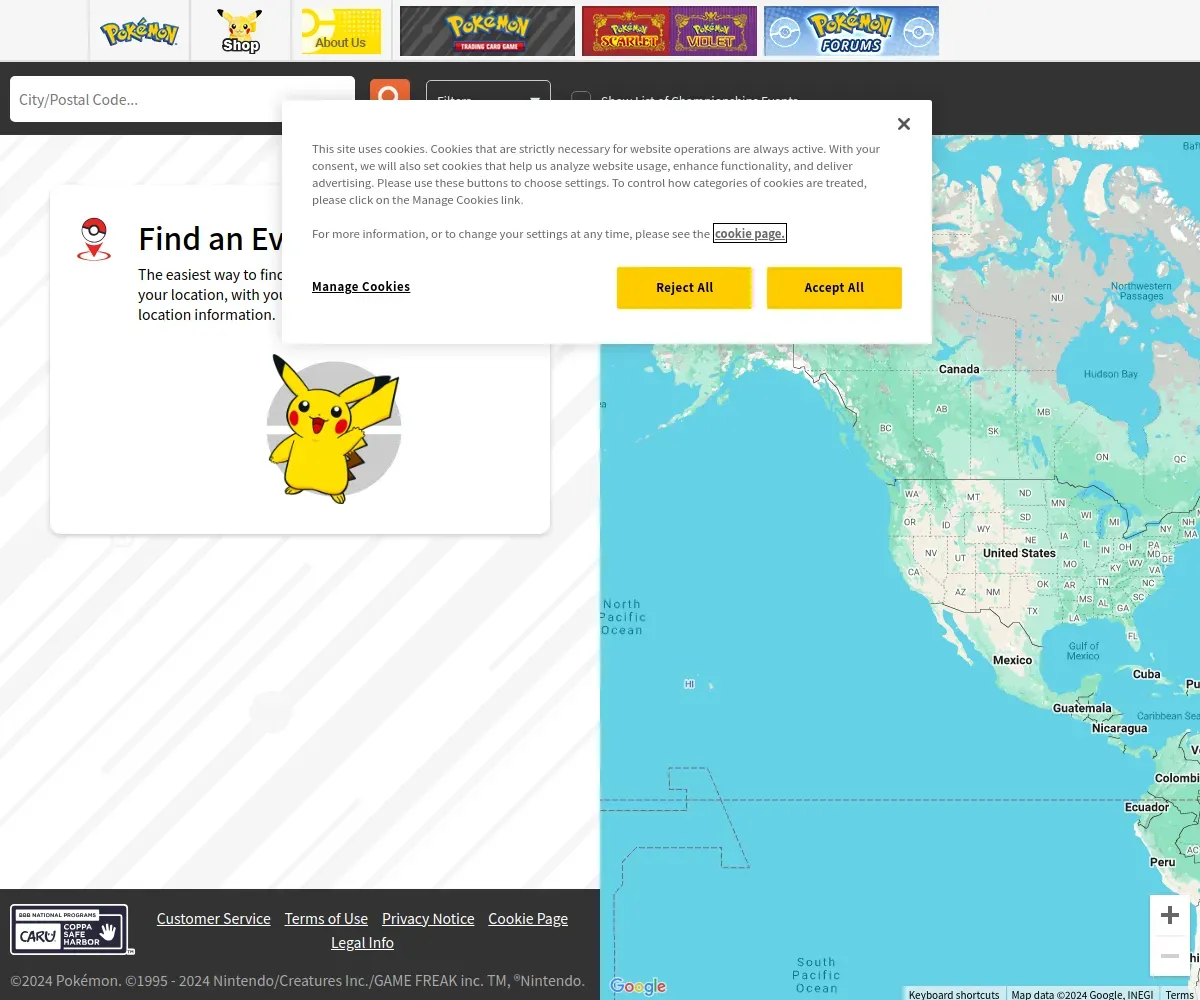Click the United States label on map
This screenshot has height=1000, width=1200.
point(1019,553)
